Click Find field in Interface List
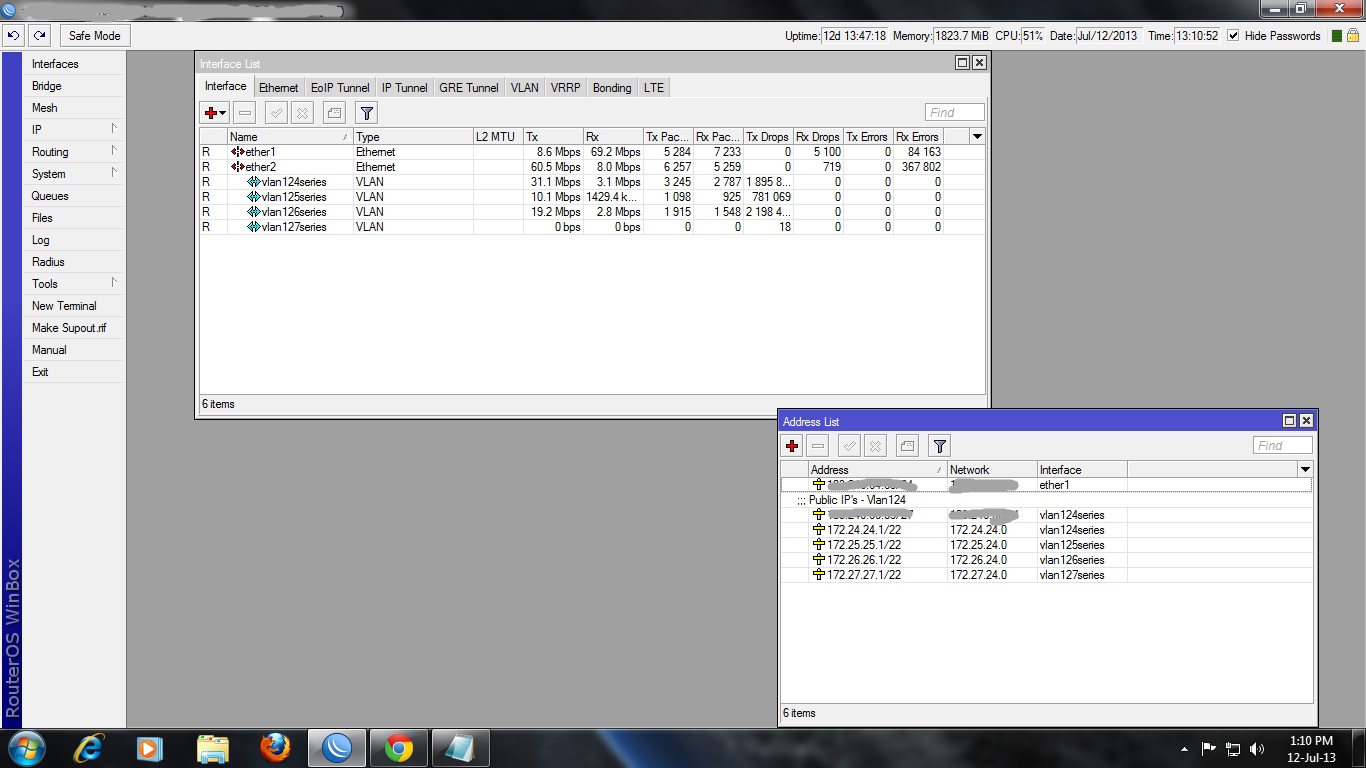1366x768 pixels. point(955,113)
